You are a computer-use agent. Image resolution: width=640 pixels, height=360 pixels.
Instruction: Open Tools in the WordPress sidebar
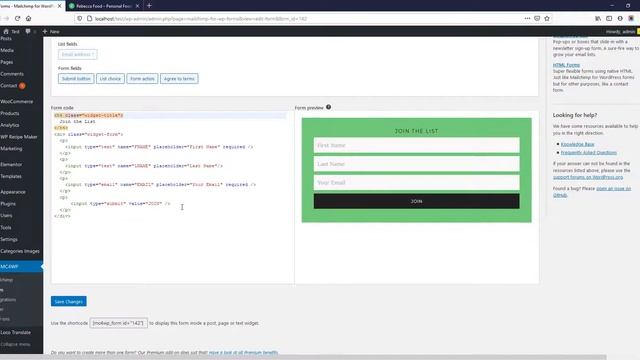click(6, 227)
